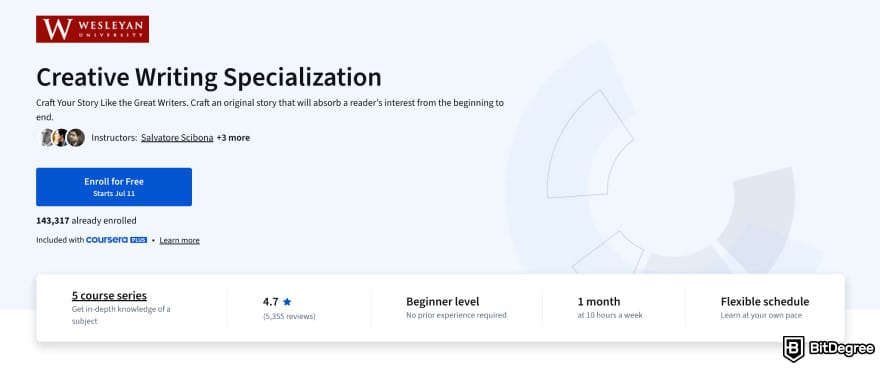Screen dimensions: 880x368
Task: Click the second instructor avatar
Action: 60,137
